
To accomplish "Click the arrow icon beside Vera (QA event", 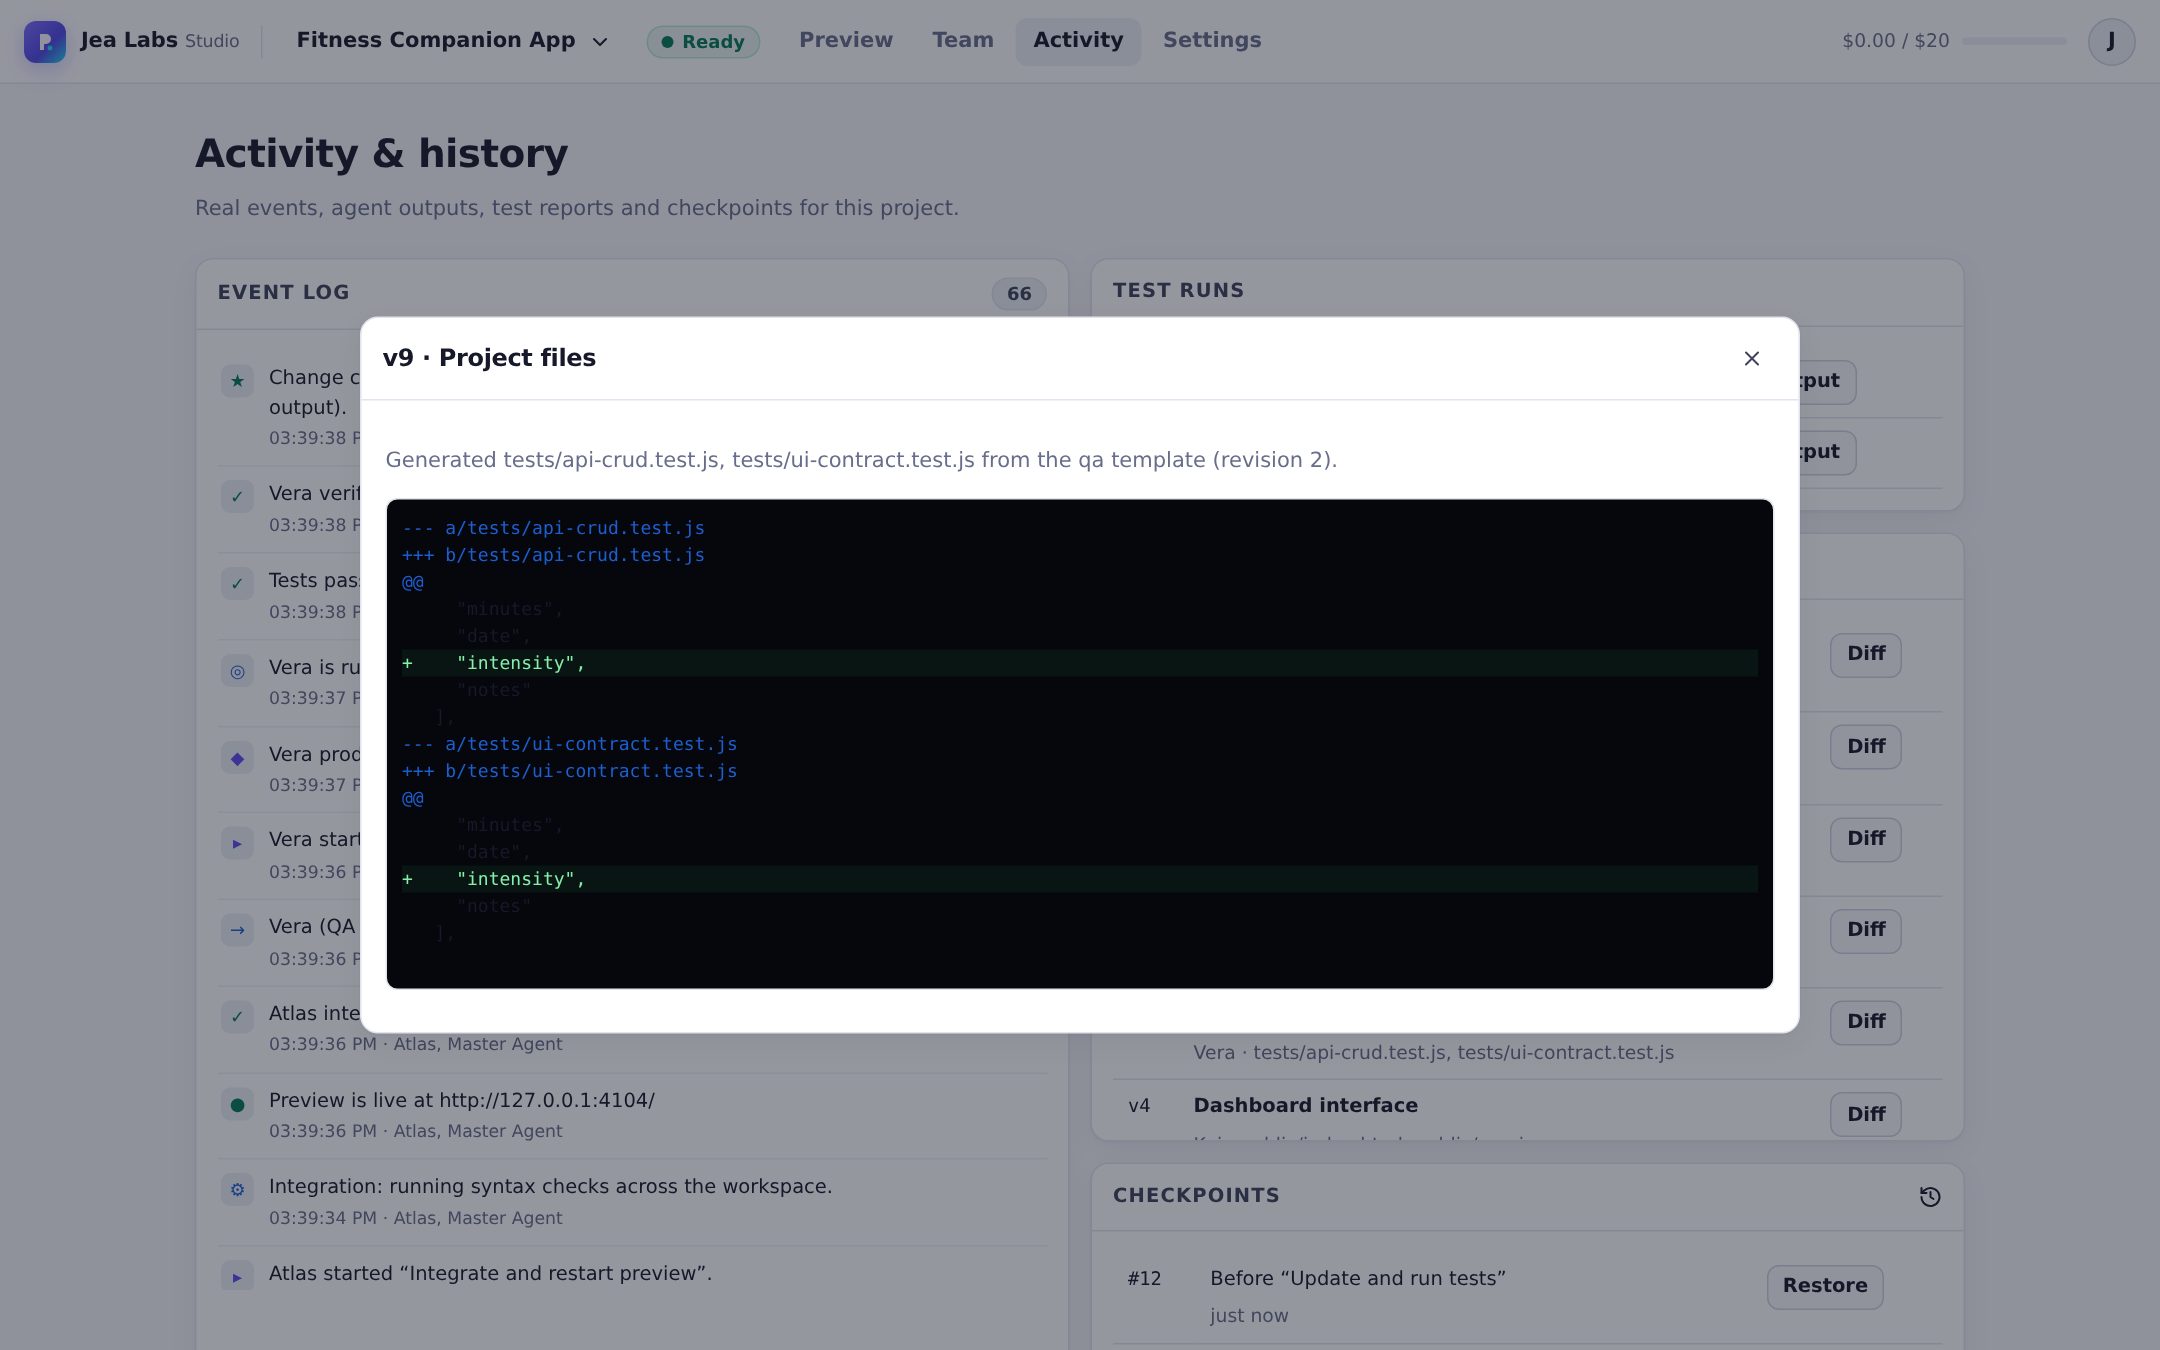I will click(237, 930).
